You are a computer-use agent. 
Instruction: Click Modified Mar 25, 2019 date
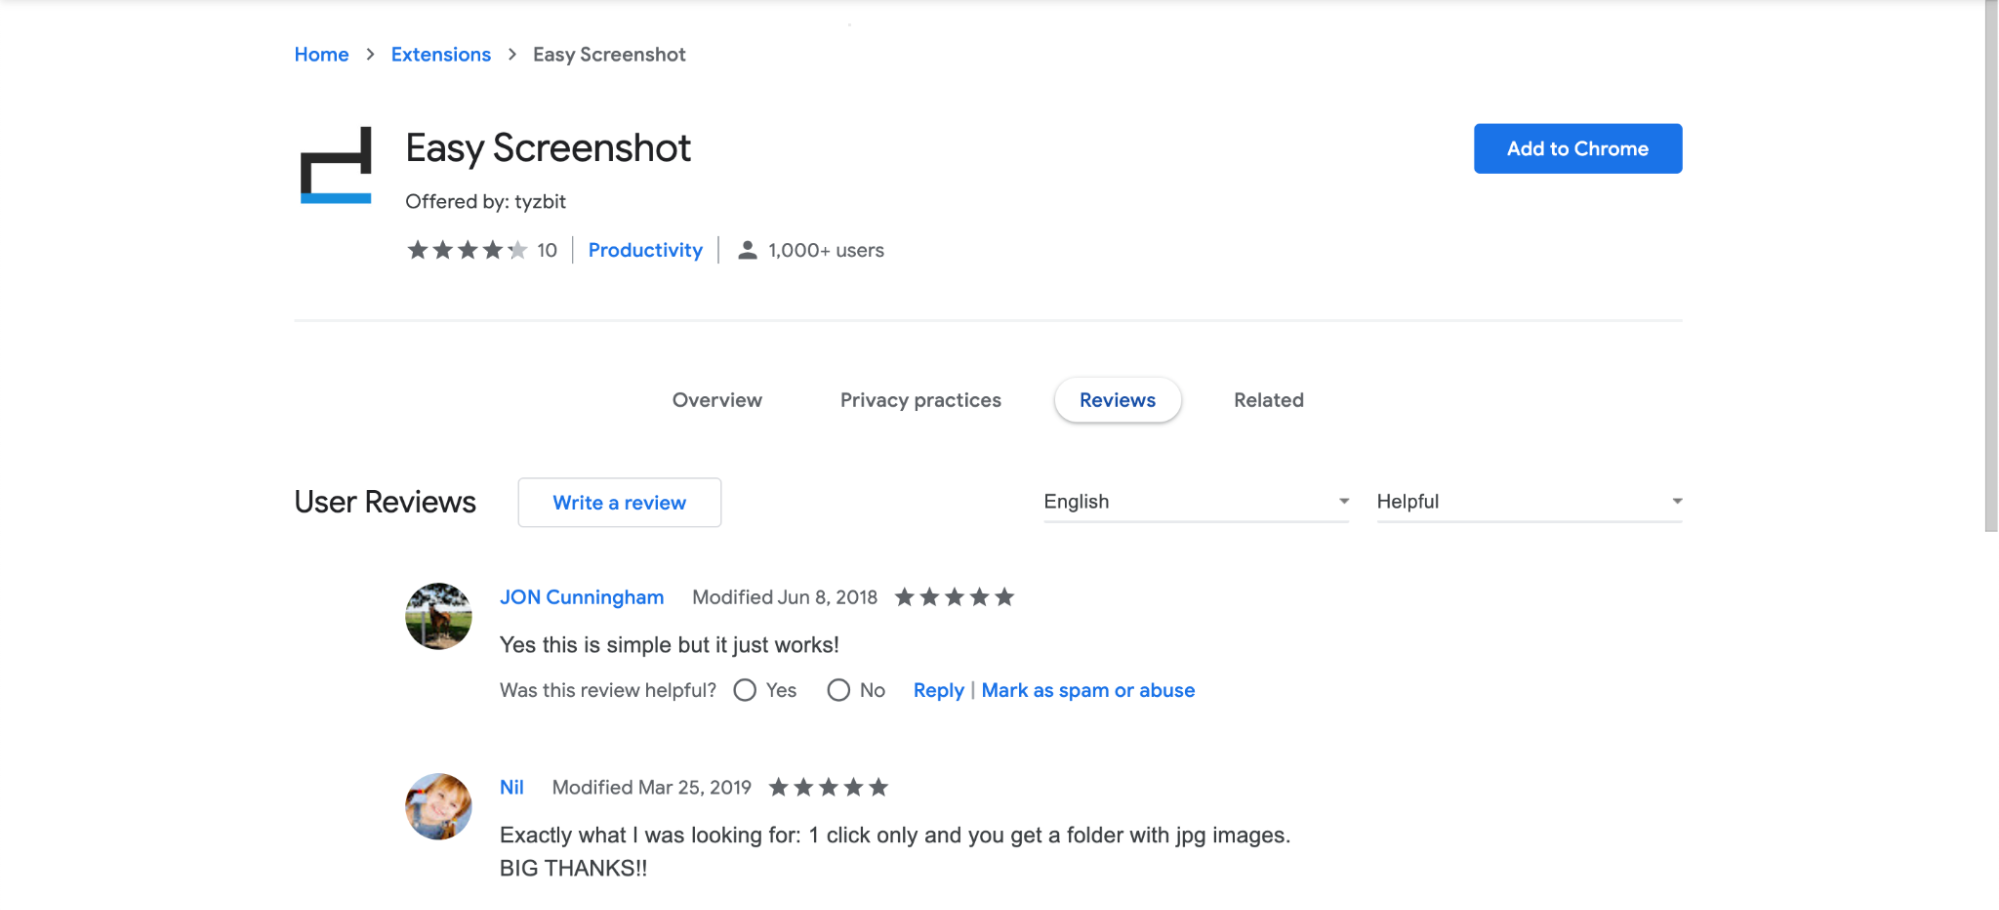(x=651, y=787)
